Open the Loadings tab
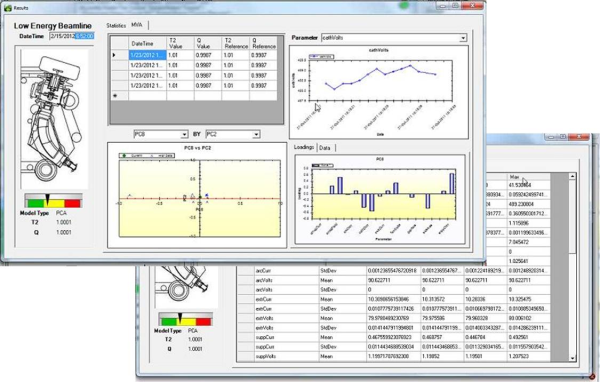The image size is (600, 382). tap(304, 147)
